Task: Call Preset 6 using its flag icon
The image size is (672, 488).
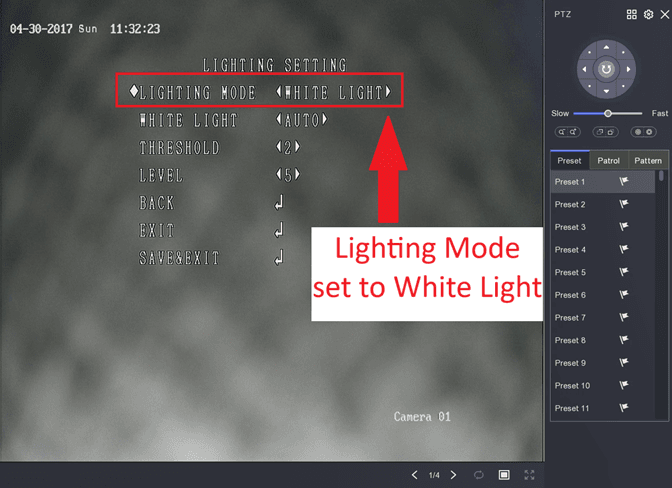Action: coord(624,294)
